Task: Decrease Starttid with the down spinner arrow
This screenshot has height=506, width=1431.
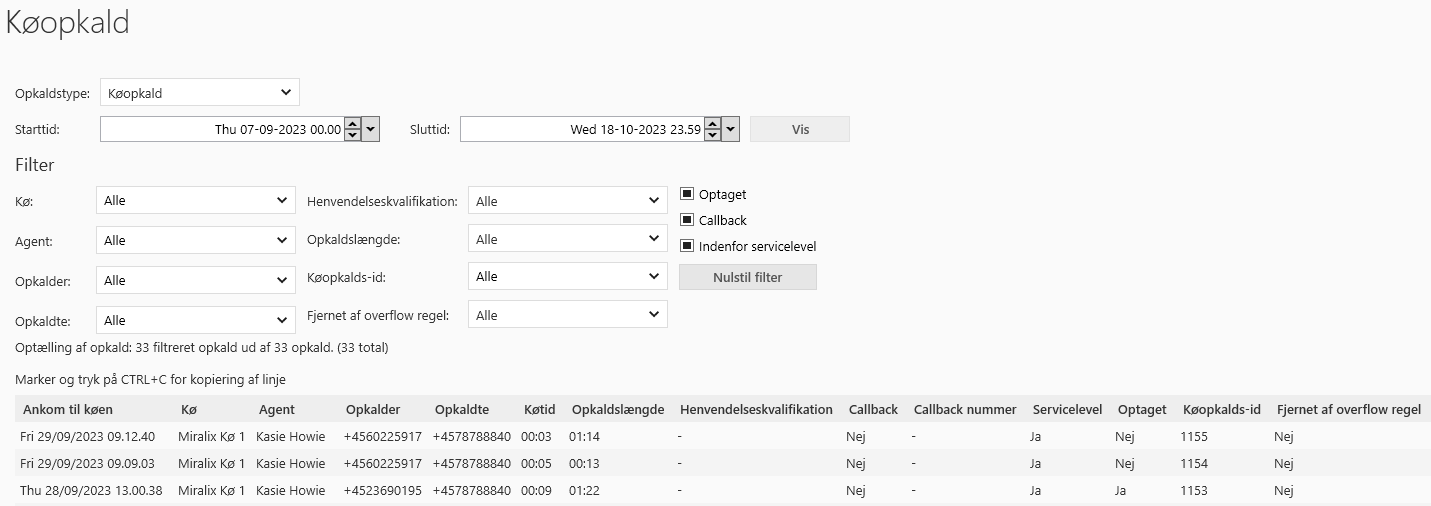Action: tap(351, 135)
